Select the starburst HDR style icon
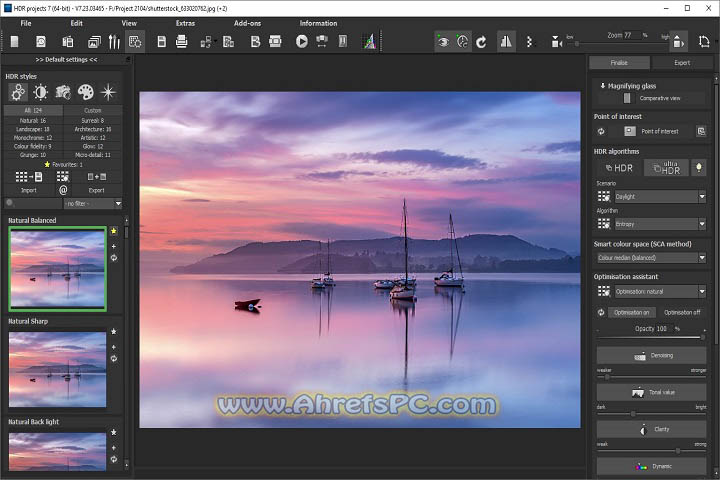The height and width of the screenshot is (480, 720). 108,92
